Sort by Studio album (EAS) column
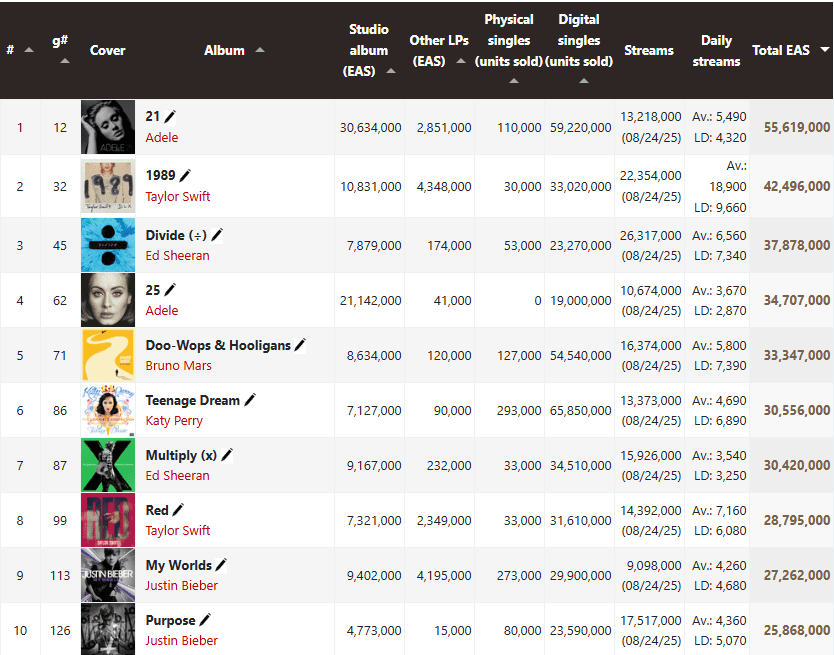Screen dimensions: 834x655 (369, 50)
